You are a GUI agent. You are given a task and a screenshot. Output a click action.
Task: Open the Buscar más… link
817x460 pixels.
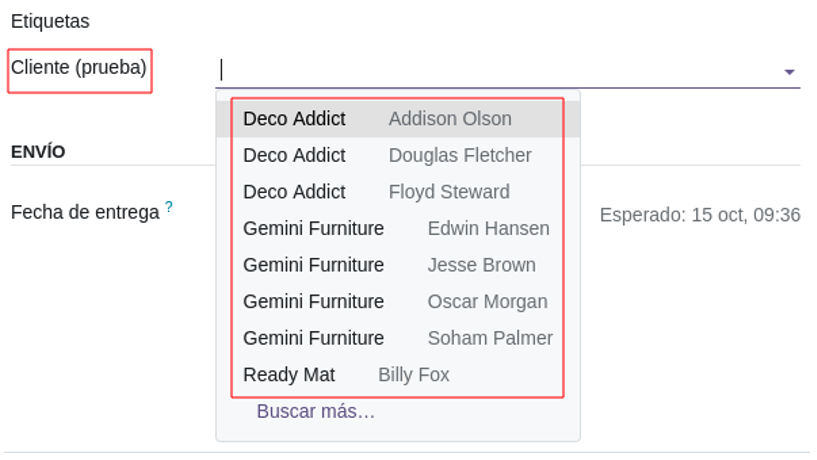click(315, 411)
